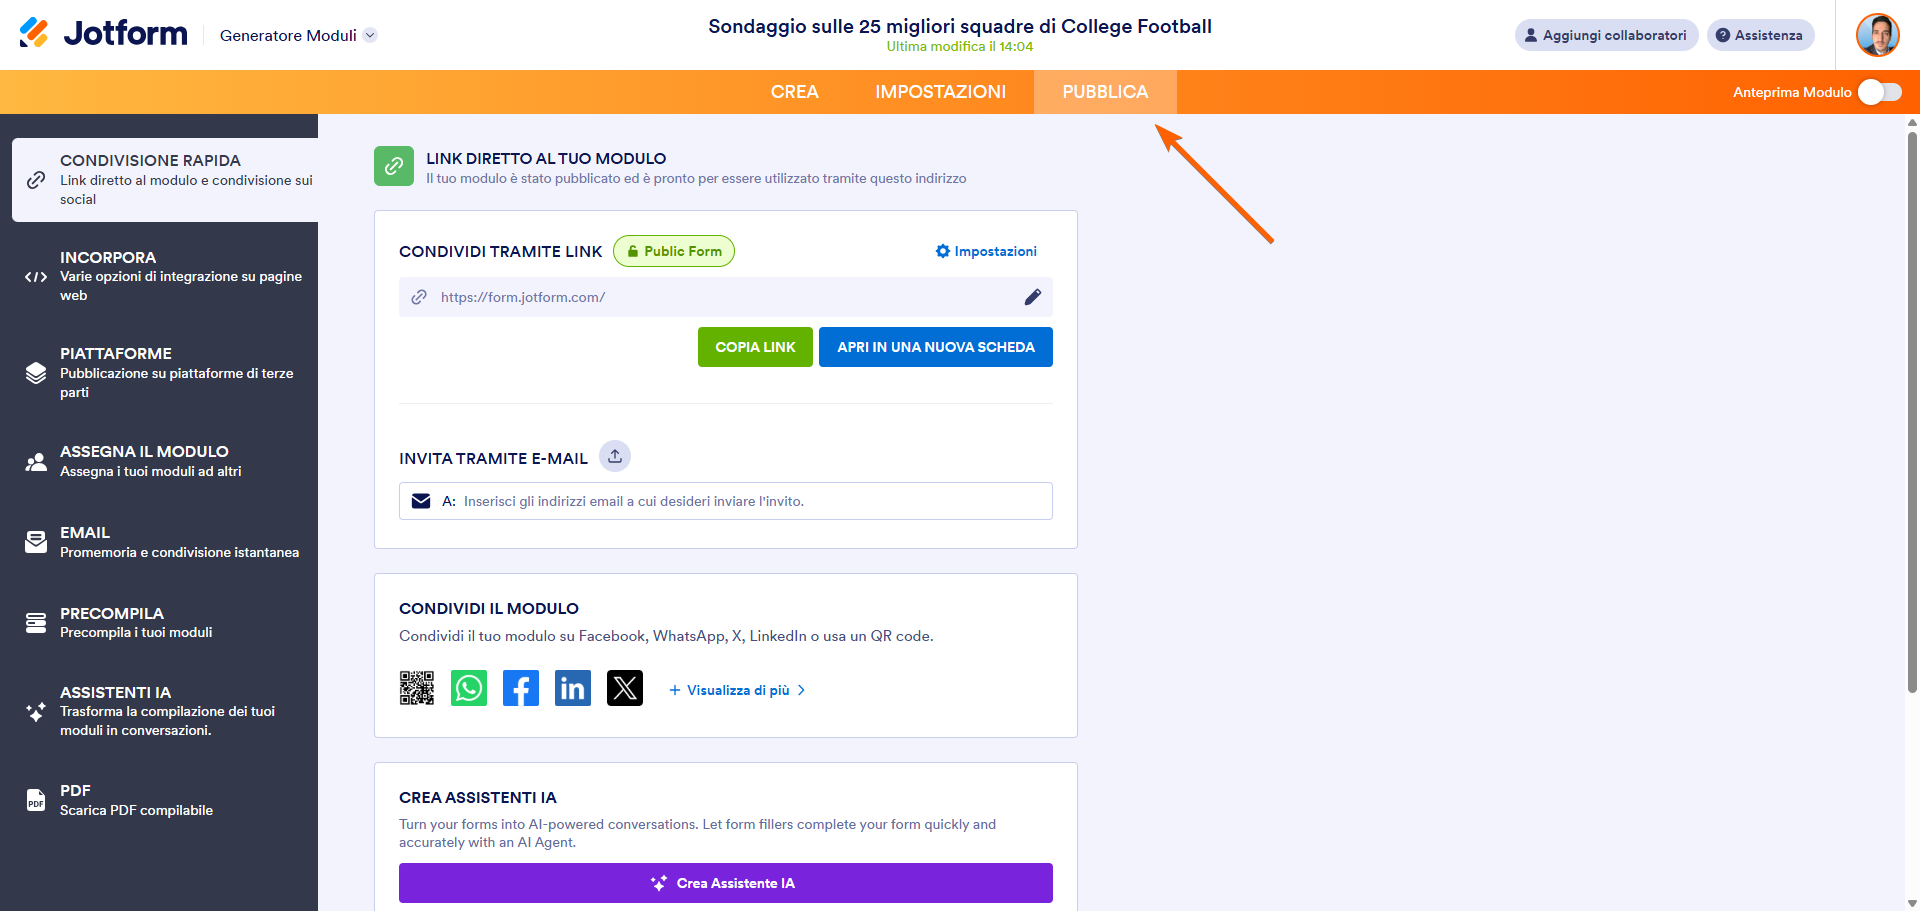Click the envelope icon in invite field
1920x911 pixels.
pyautogui.click(x=421, y=501)
